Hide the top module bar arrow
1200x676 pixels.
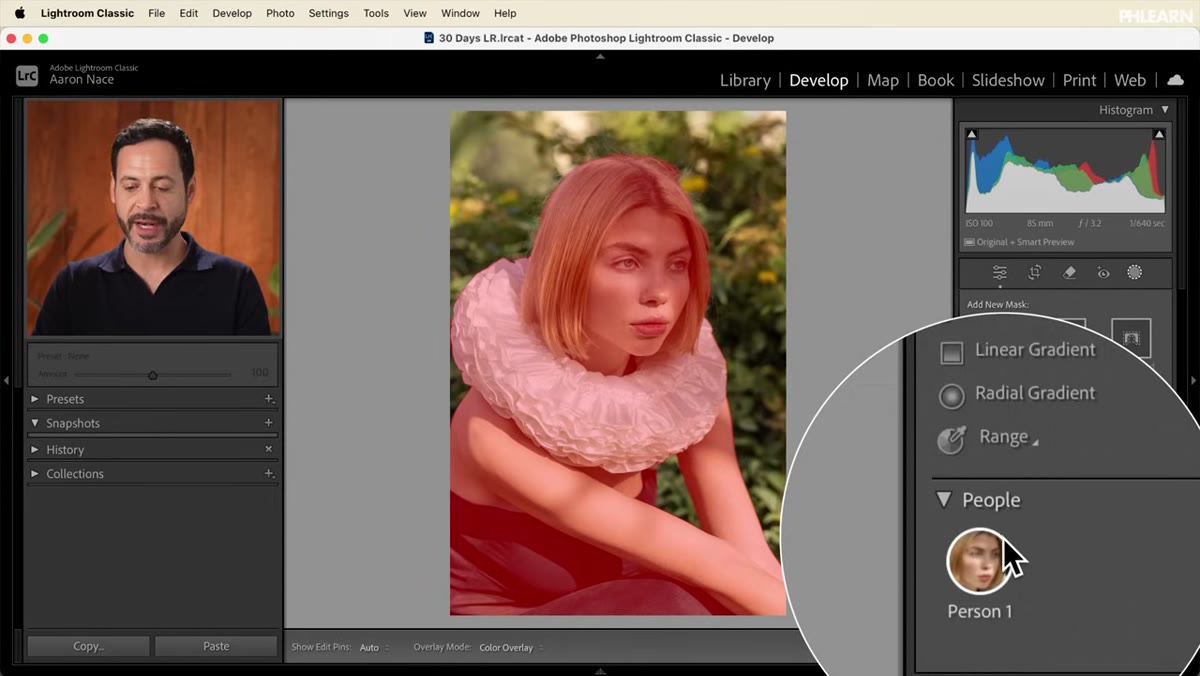point(600,57)
